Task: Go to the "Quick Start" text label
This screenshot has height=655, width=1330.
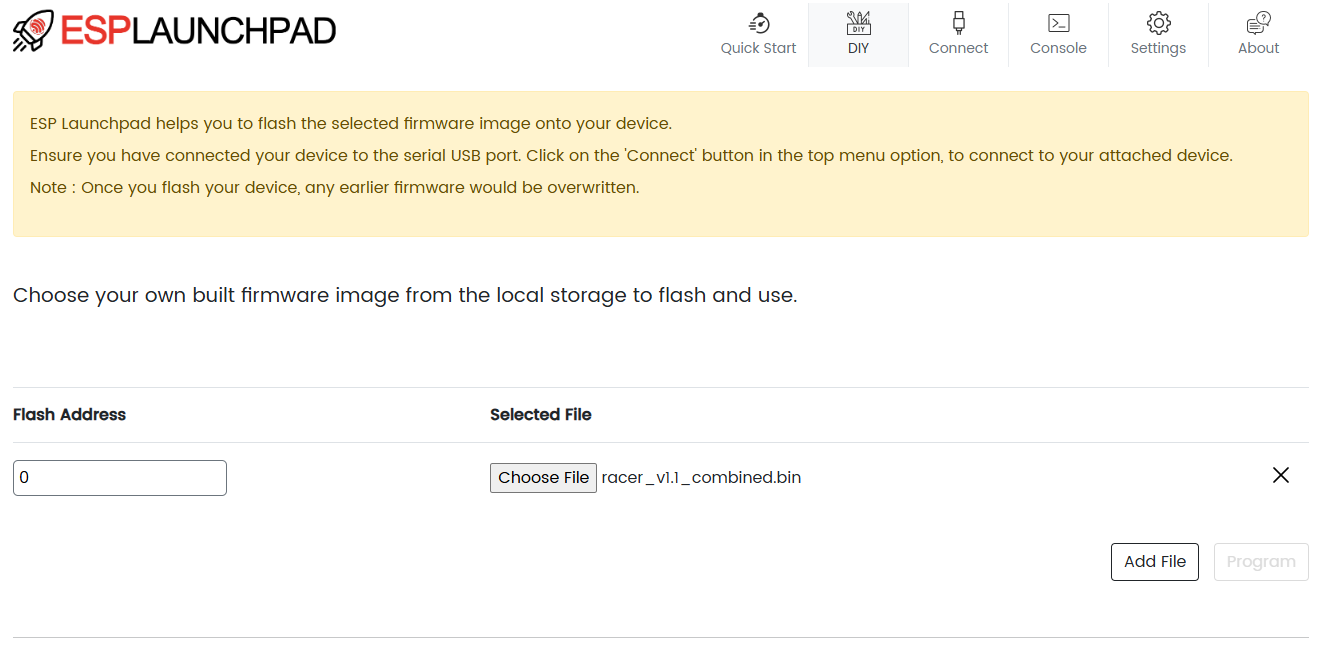Action: pos(759,48)
